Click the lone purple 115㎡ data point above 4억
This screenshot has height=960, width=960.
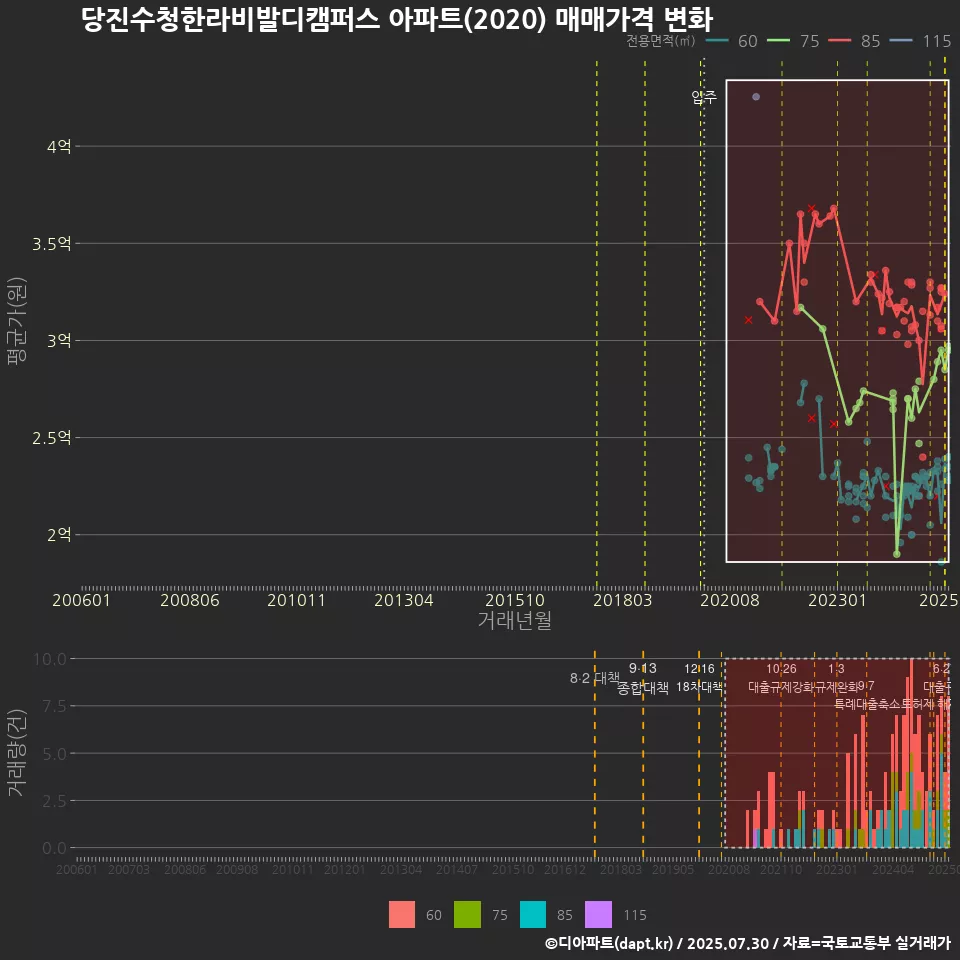click(x=756, y=97)
